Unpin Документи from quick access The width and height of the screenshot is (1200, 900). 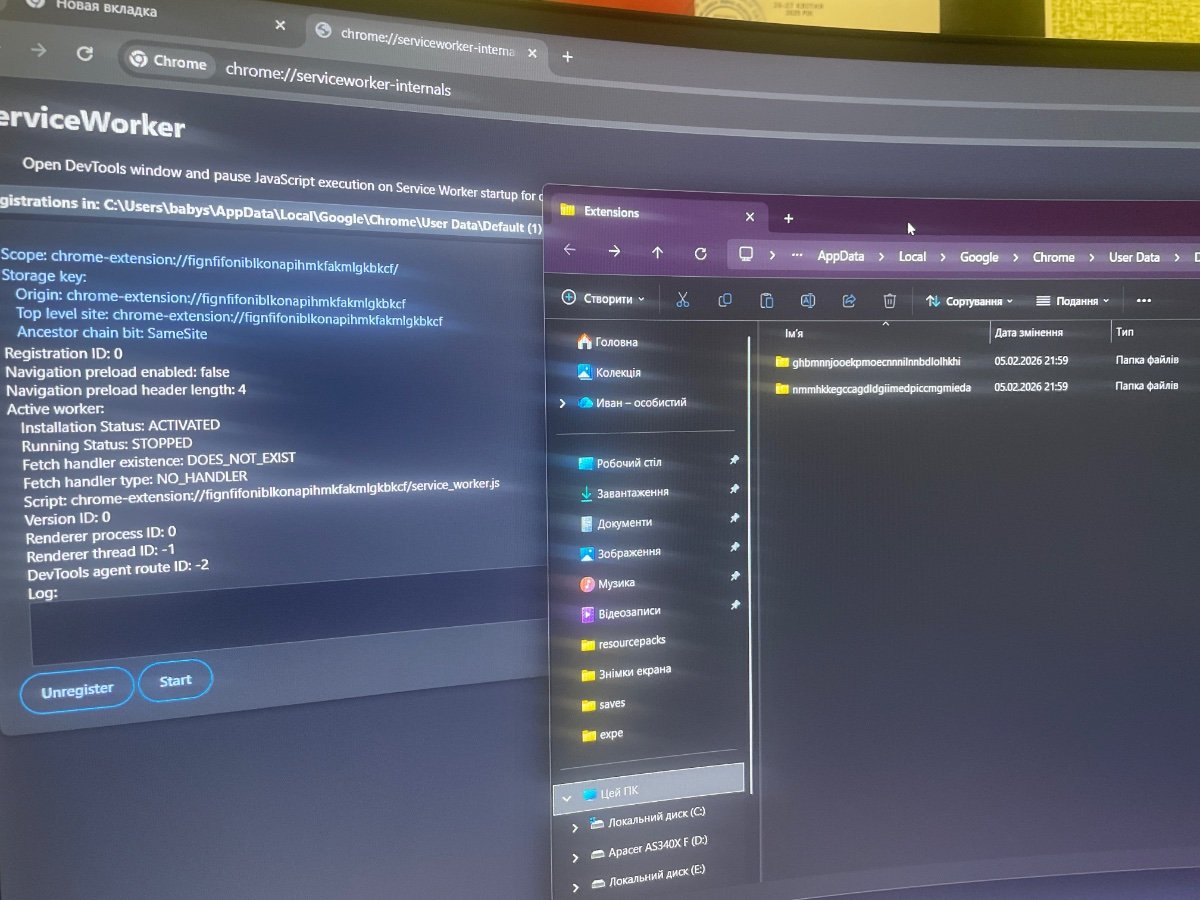pyautogui.click(x=734, y=518)
